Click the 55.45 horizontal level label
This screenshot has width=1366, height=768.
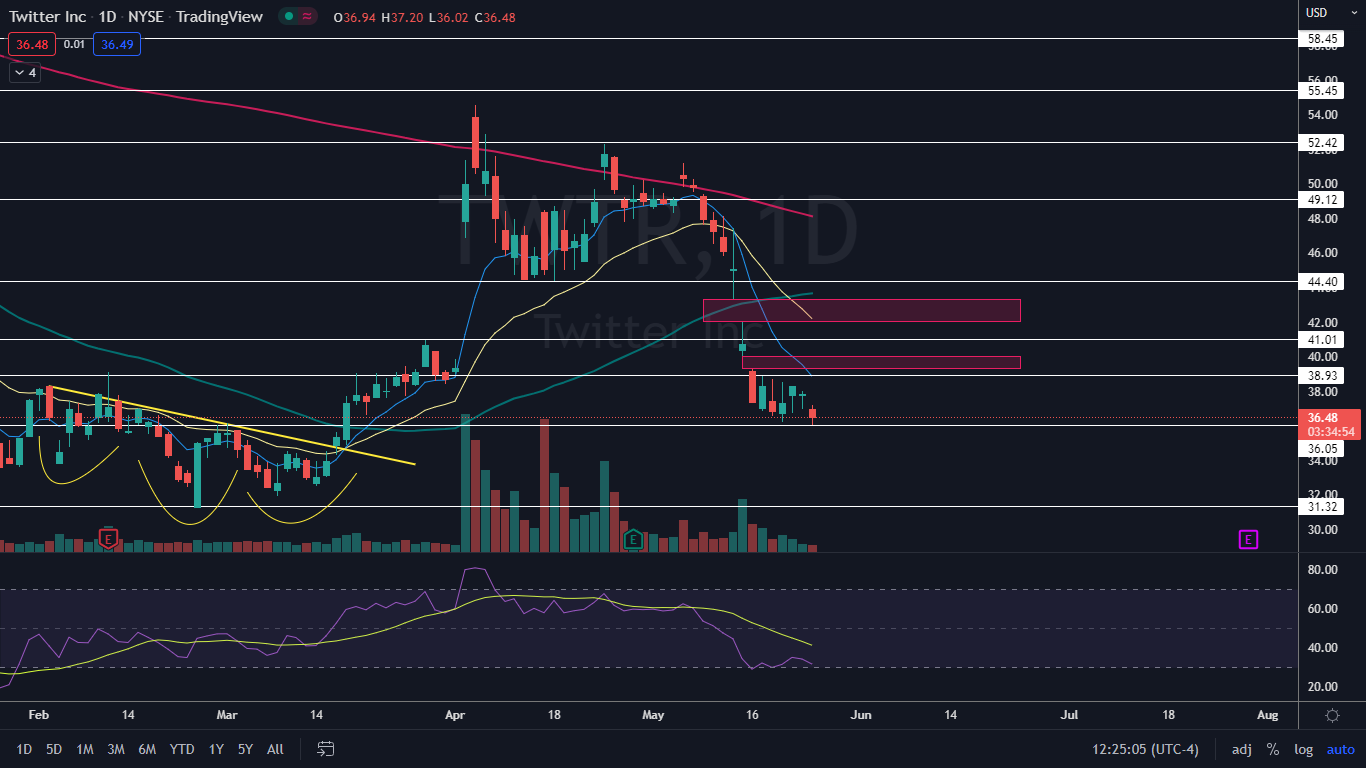click(x=1322, y=90)
